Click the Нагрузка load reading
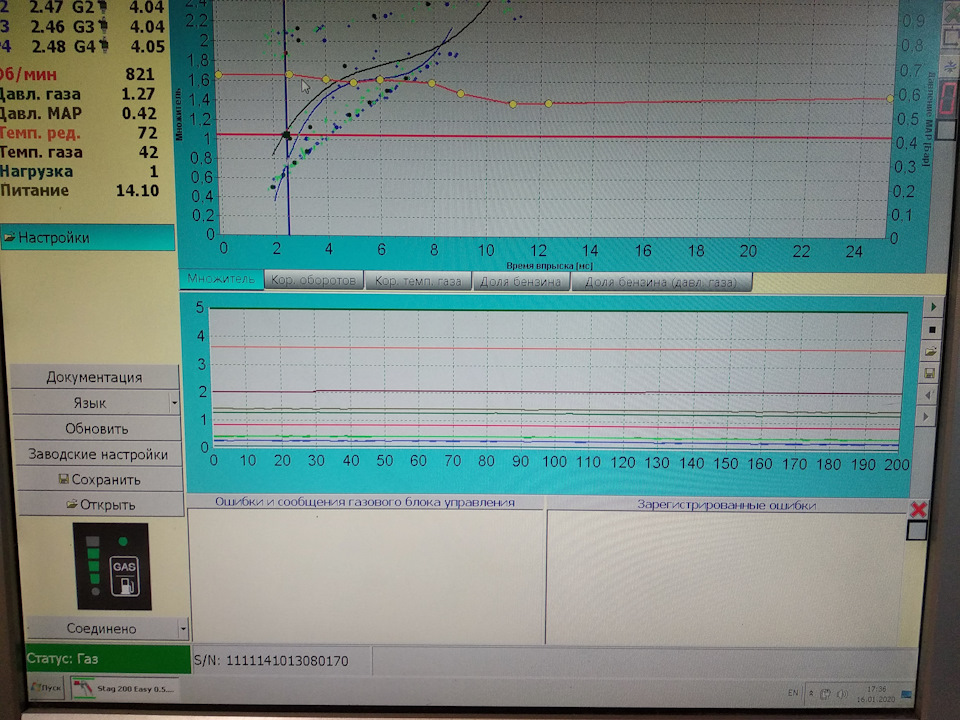This screenshot has width=960, height=720. pos(154,171)
